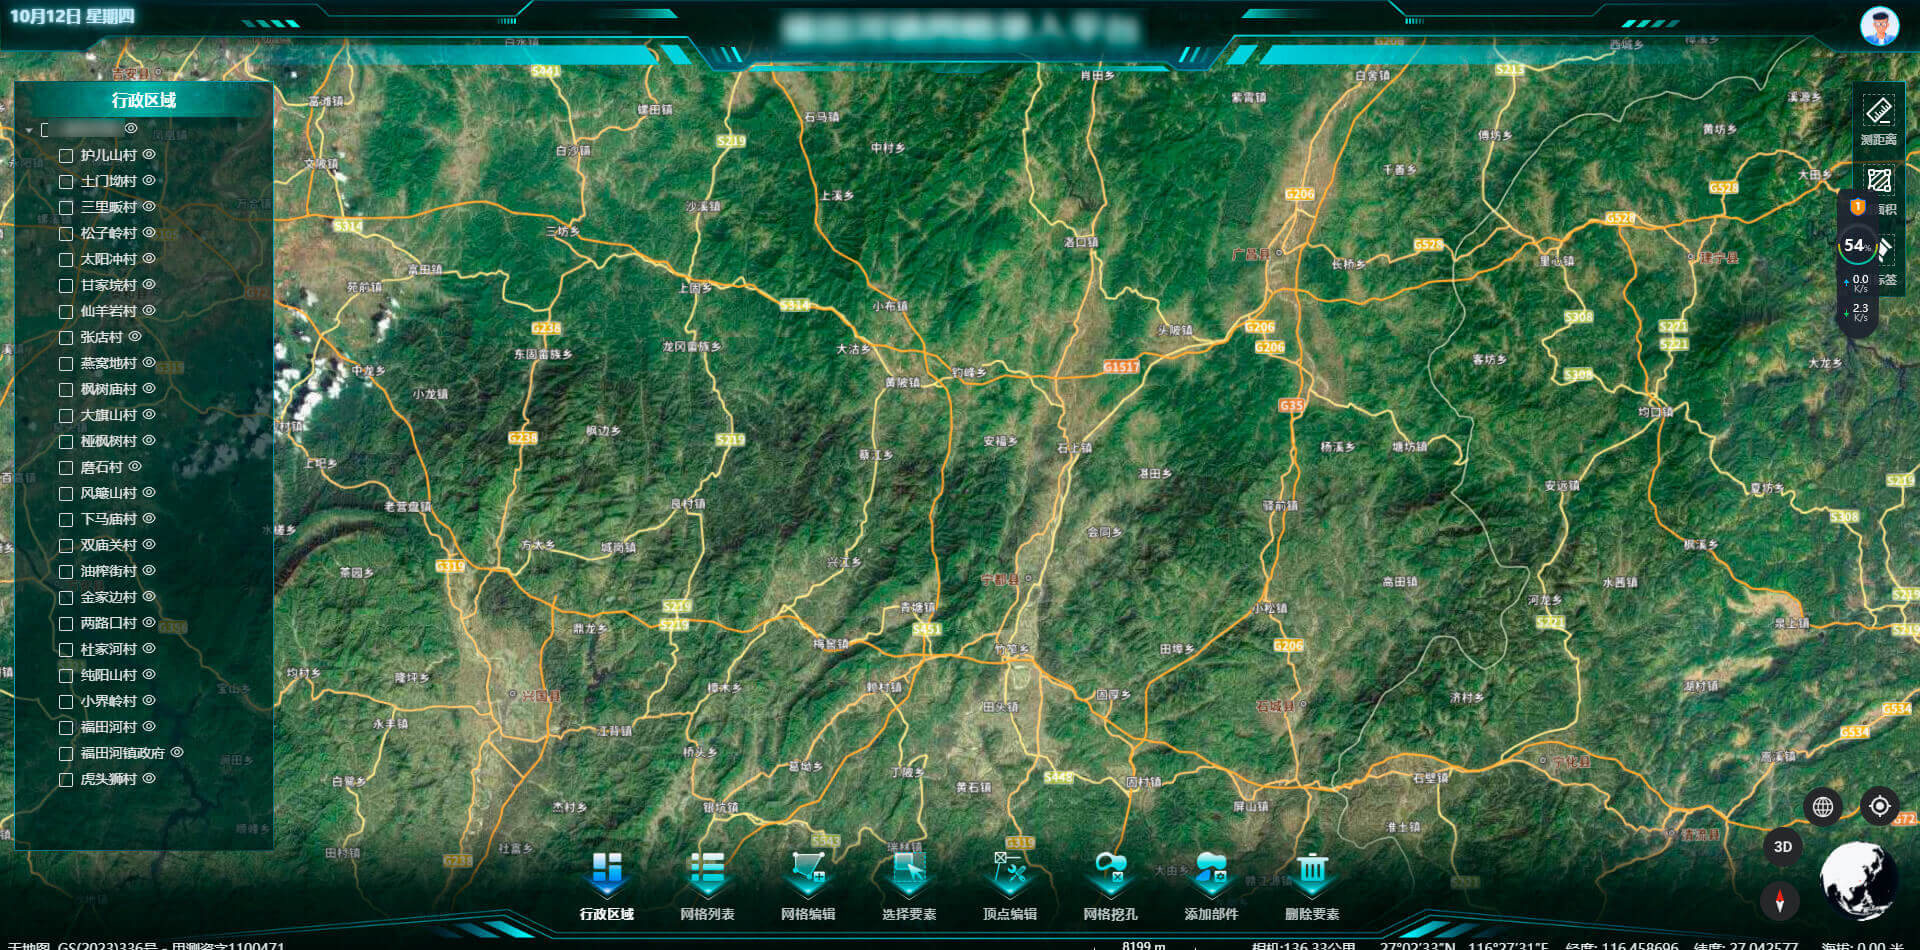Viewport: 1920px width, 950px height.
Task: Select 杜家河村 list entry
Action: (108, 649)
